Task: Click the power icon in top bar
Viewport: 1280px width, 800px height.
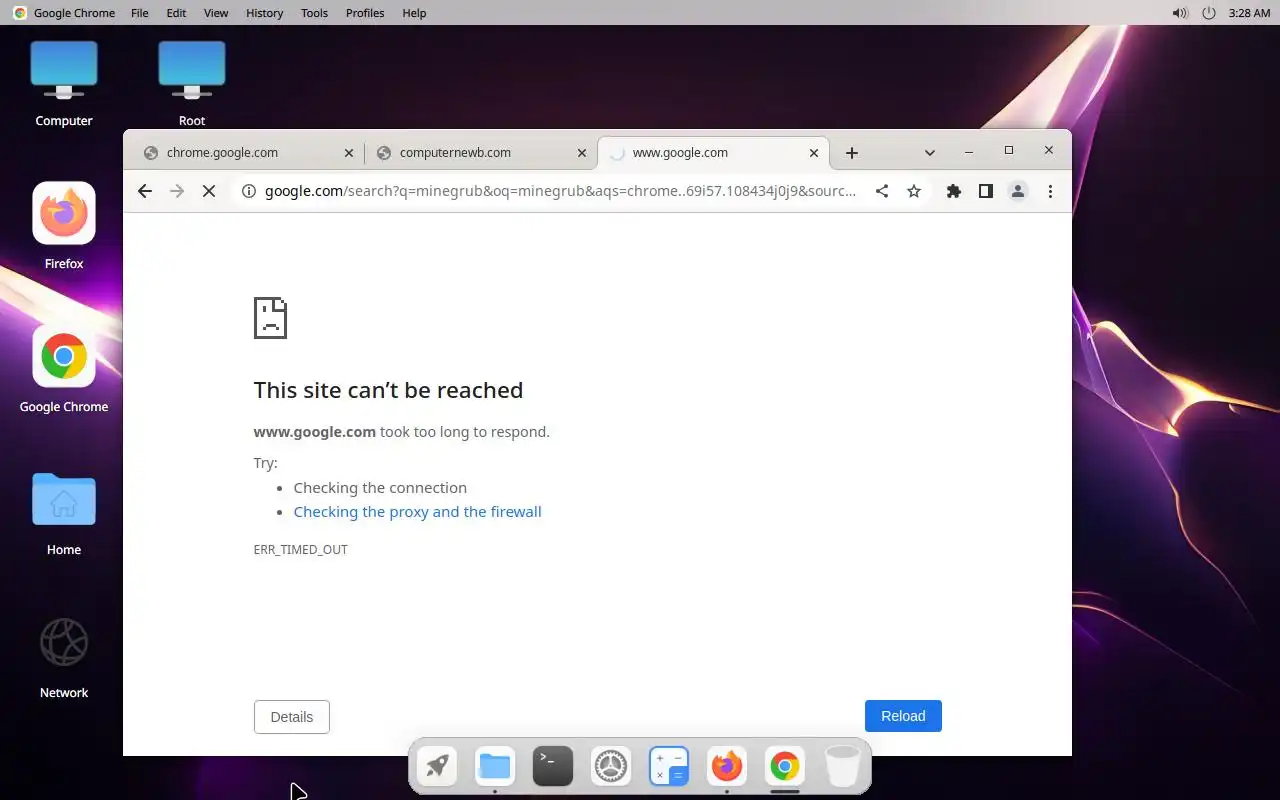Action: pos(1208,13)
